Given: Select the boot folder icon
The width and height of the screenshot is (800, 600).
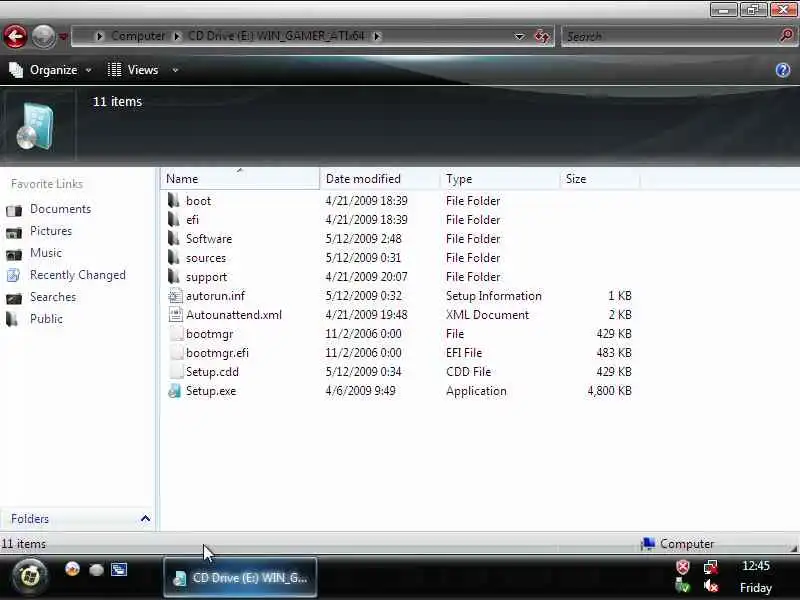Looking at the screenshot, I should tap(174, 201).
